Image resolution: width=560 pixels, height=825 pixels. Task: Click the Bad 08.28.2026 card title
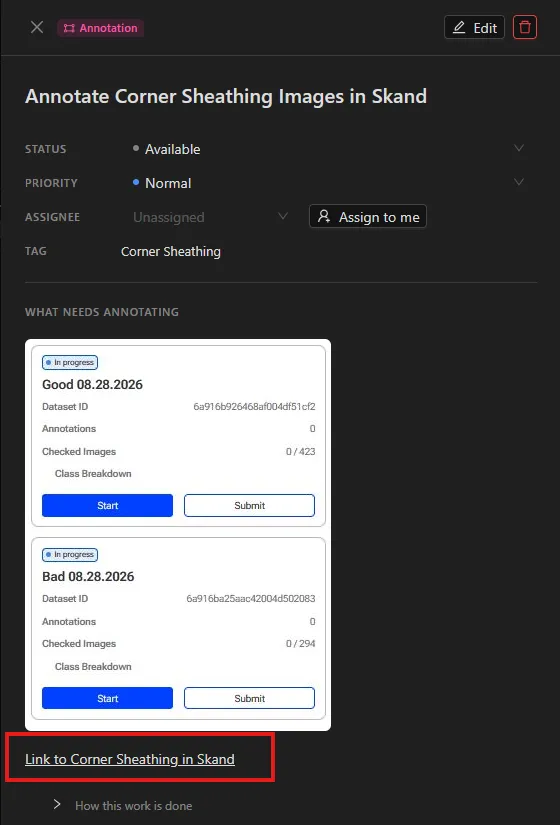pyautogui.click(x=88, y=577)
